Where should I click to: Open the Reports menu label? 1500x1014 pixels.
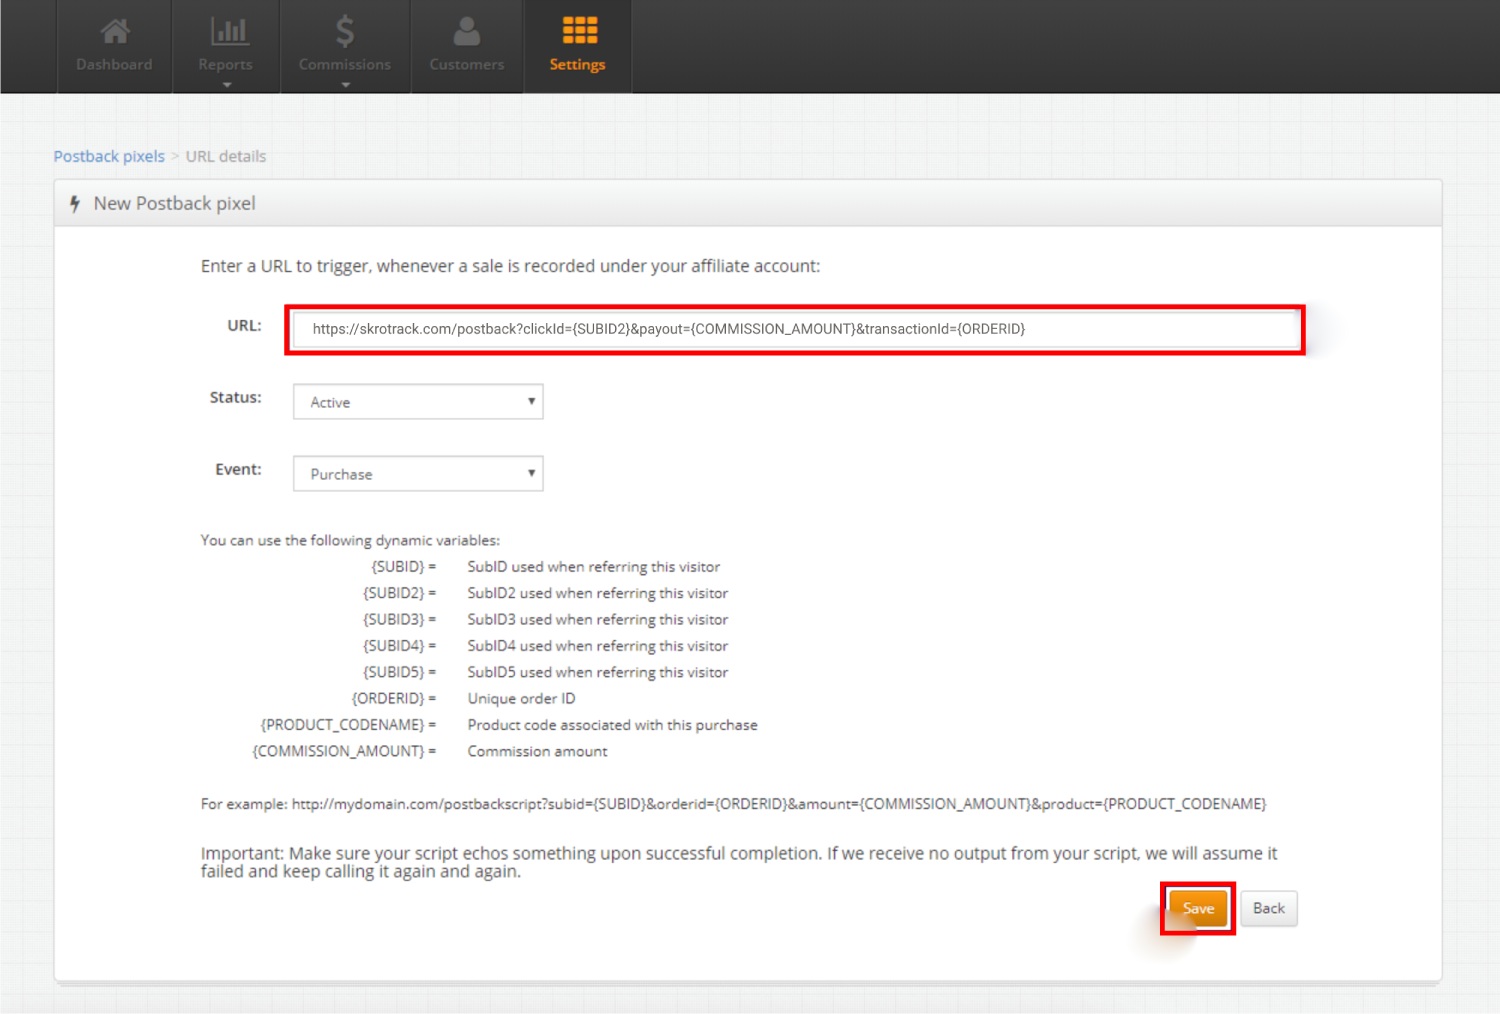point(225,64)
